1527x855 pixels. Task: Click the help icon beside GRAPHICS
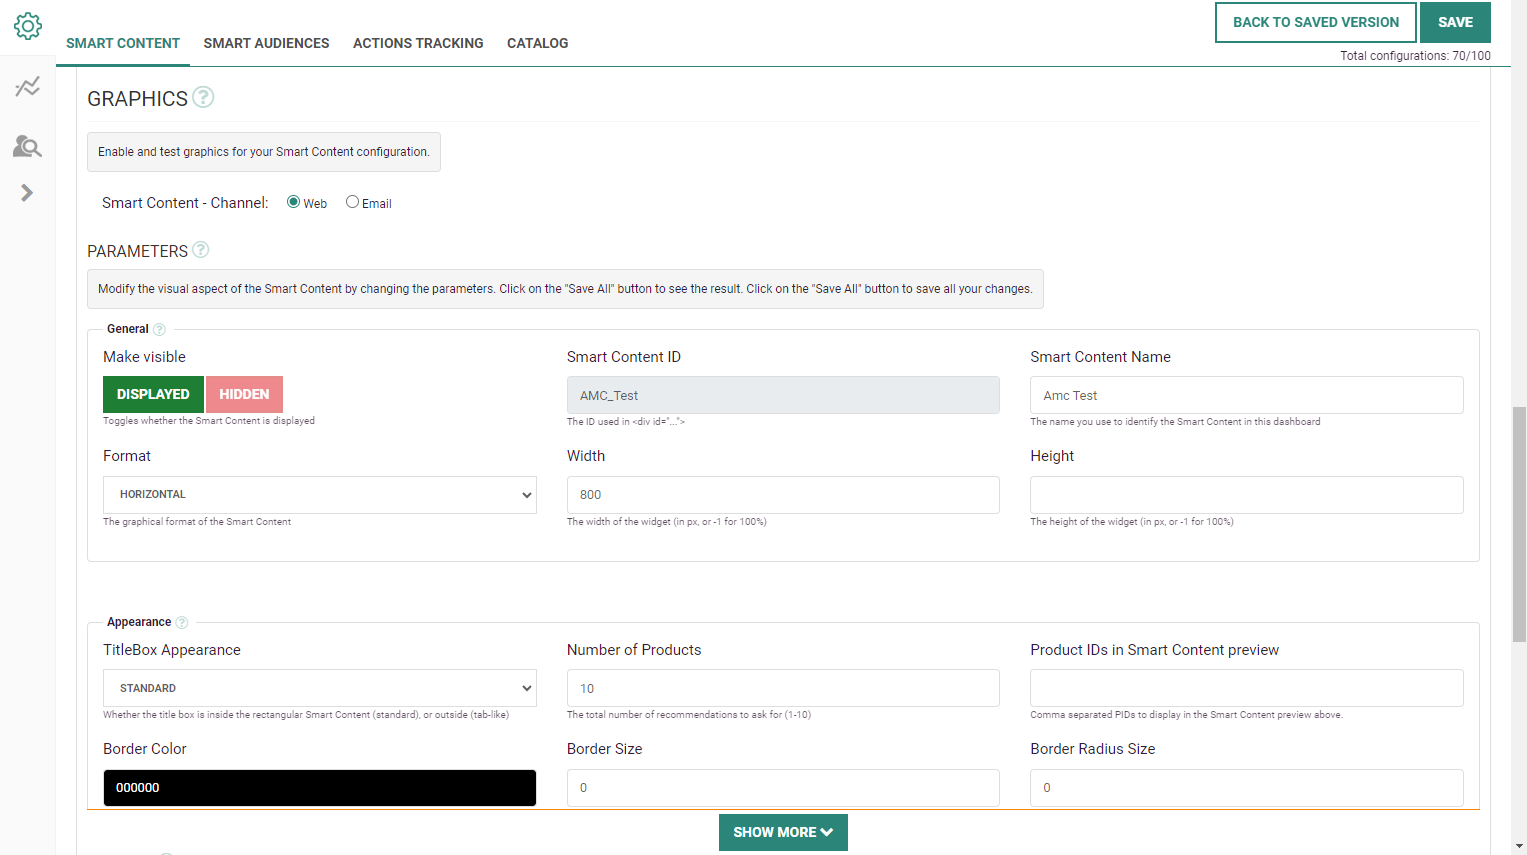[203, 97]
